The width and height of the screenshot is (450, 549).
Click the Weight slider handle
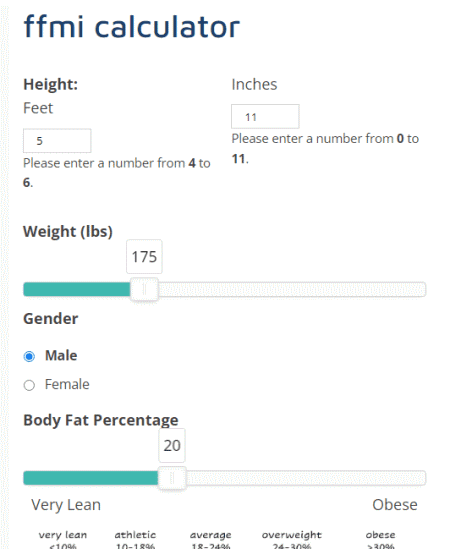(x=144, y=290)
